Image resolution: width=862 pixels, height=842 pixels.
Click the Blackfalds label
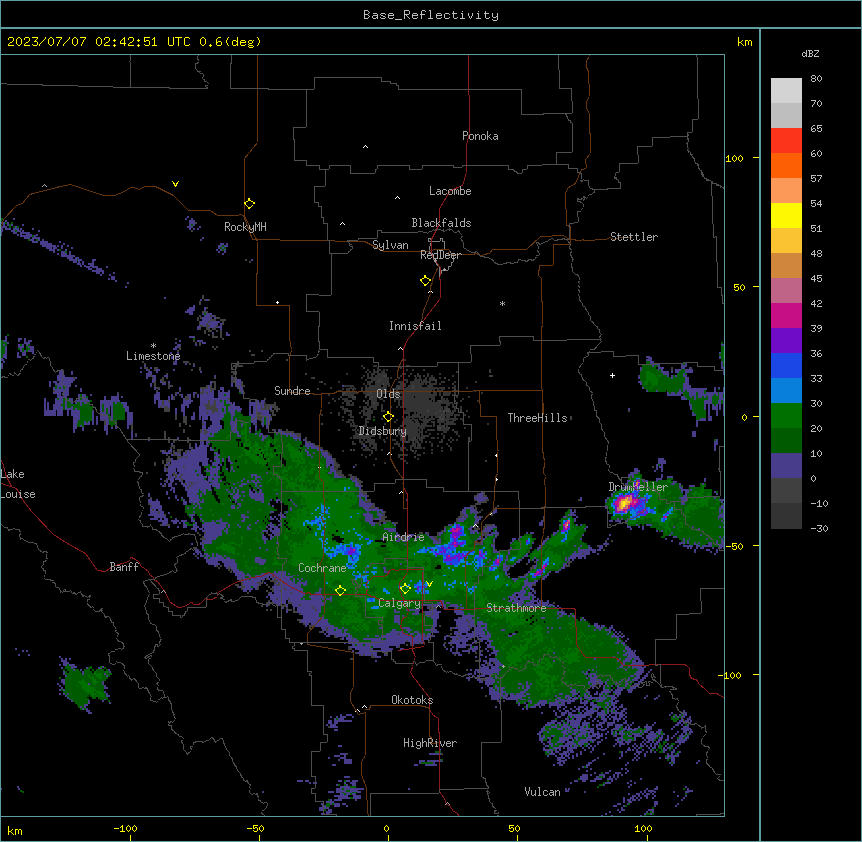pyautogui.click(x=441, y=223)
